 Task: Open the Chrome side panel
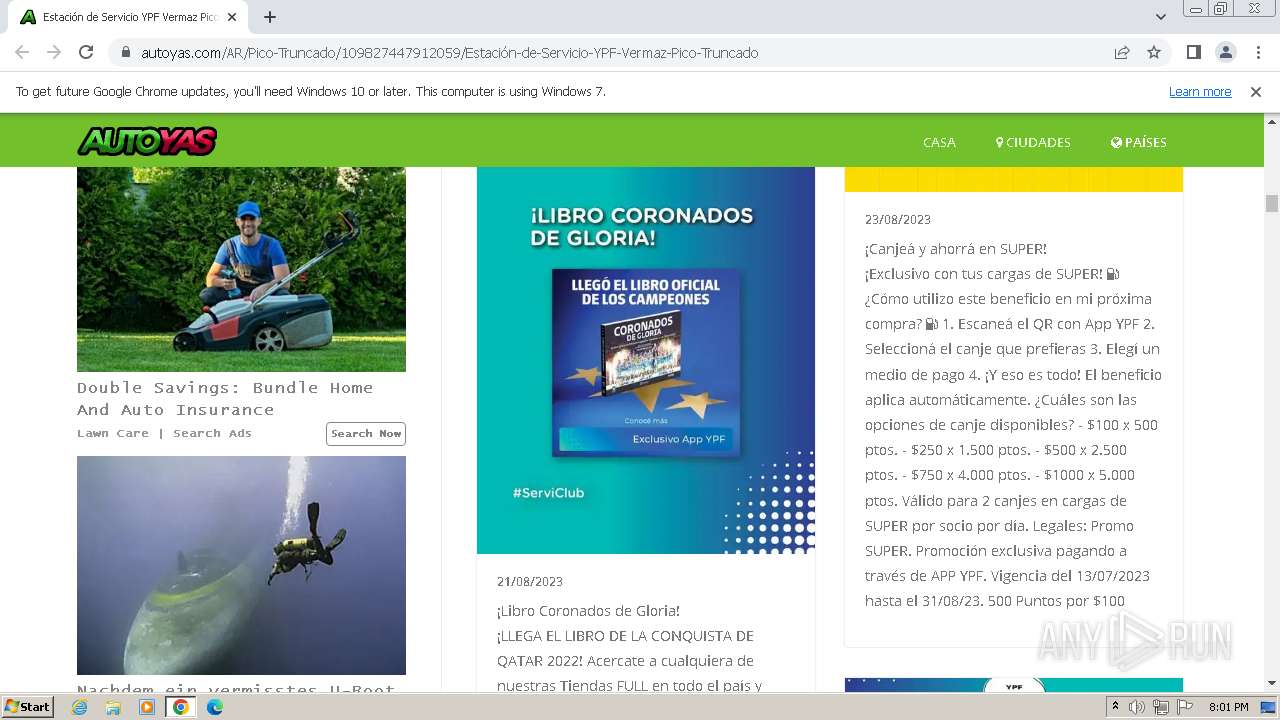(1194, 52)
